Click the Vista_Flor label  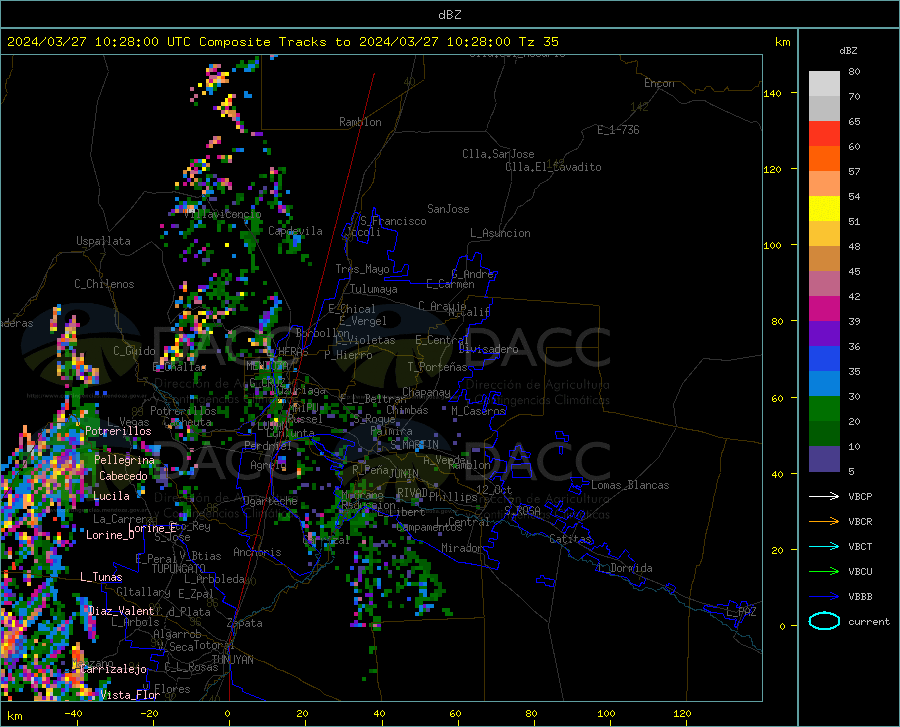pyautogui.click(x=130, y=695)
